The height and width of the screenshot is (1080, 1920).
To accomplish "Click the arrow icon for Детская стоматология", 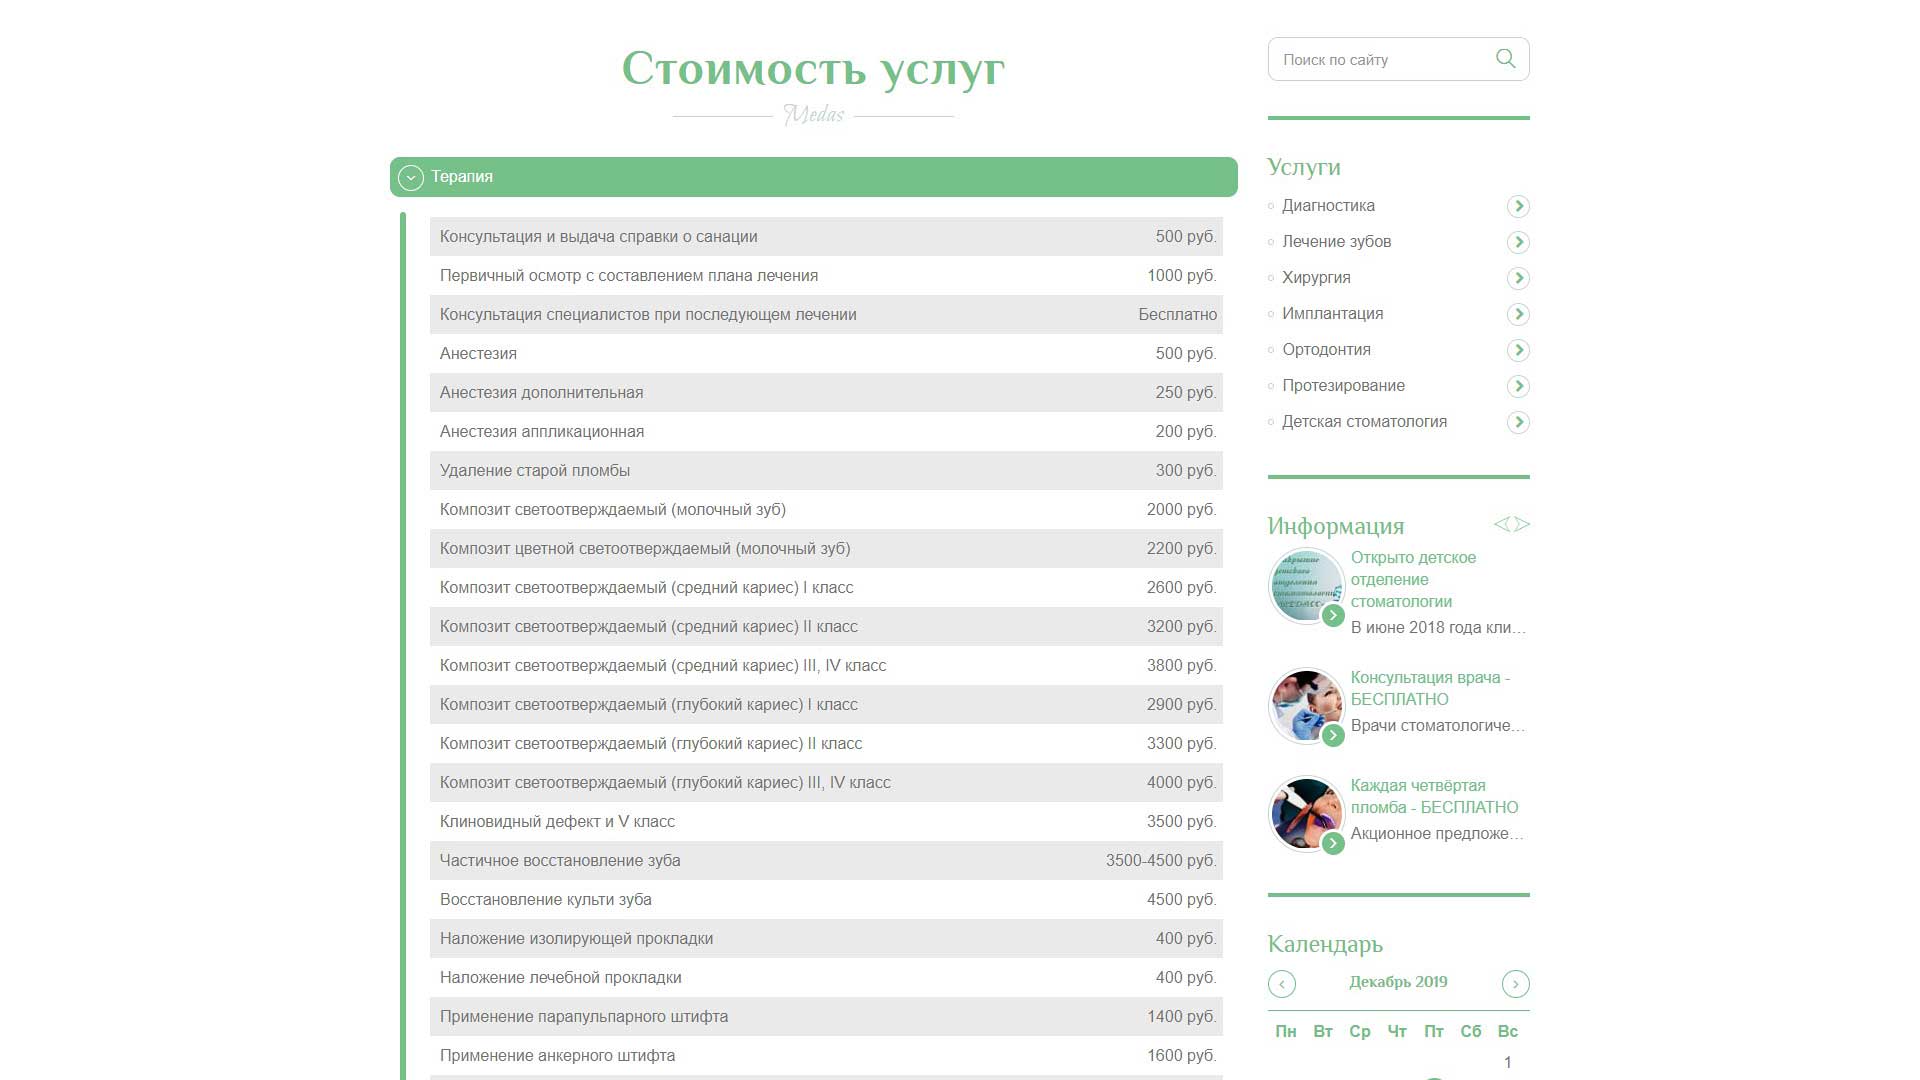I will point(1519,422).
